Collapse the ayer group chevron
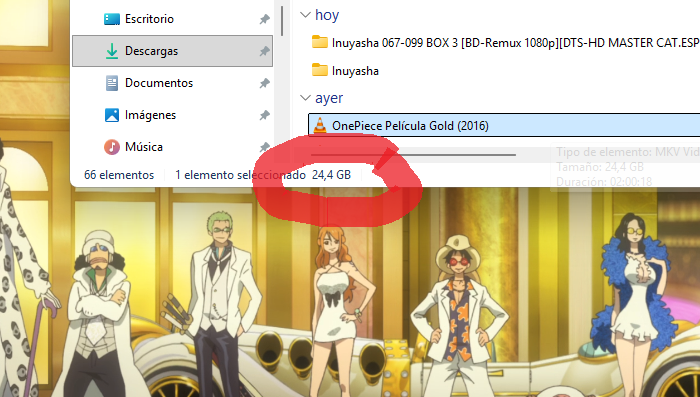 point(305,97)
